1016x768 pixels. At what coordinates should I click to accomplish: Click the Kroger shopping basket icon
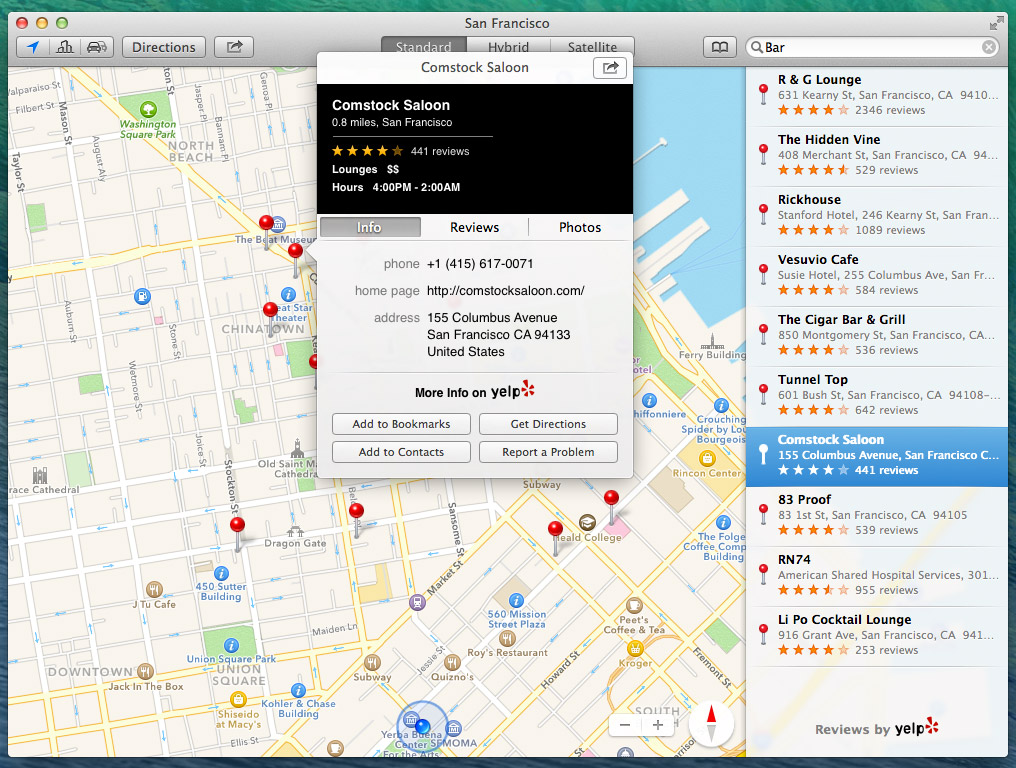pyautogui.click(x=635, y=648)
